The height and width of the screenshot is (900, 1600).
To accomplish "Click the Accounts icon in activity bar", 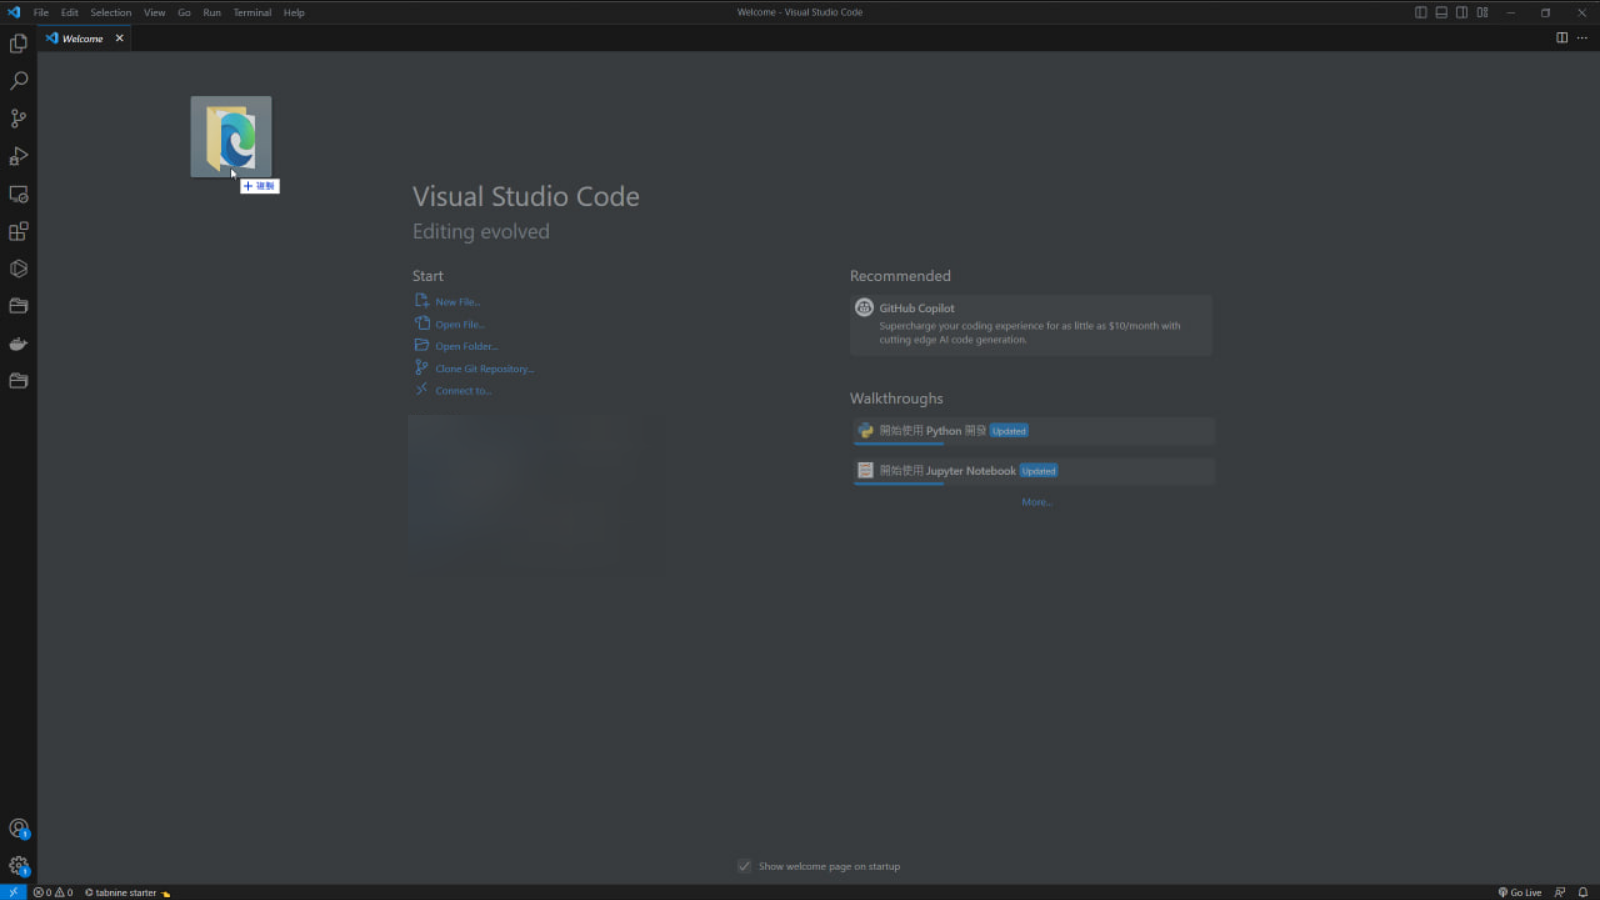I will [x=18, y=828].
